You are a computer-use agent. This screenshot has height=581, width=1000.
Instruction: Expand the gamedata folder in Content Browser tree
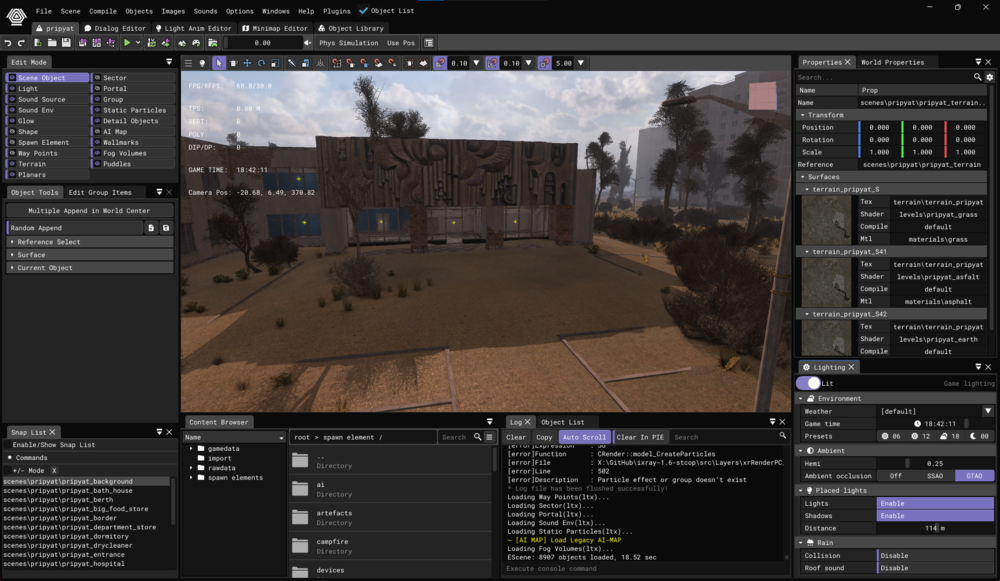(x=191, y=448)
